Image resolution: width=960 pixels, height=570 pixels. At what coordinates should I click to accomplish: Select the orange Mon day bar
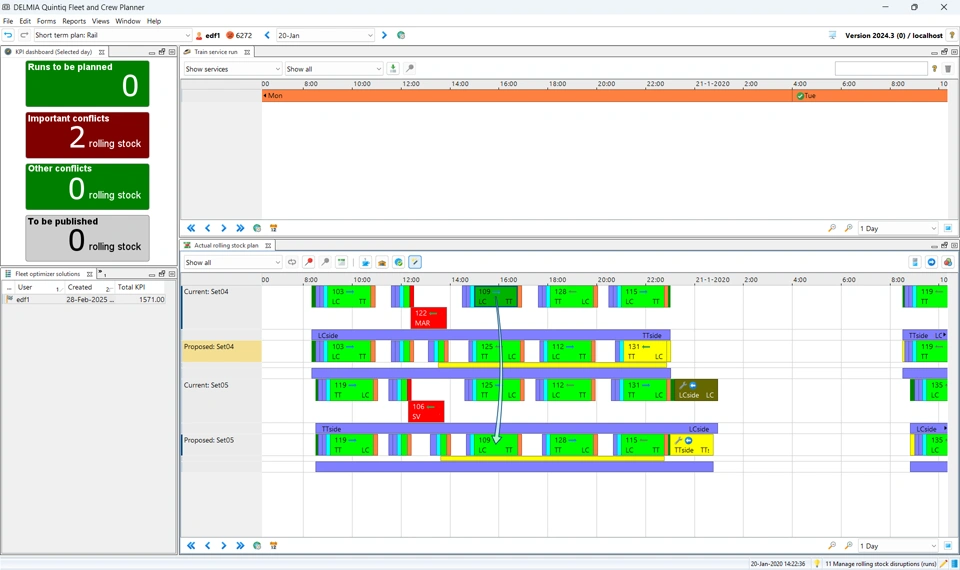point(527,96)
